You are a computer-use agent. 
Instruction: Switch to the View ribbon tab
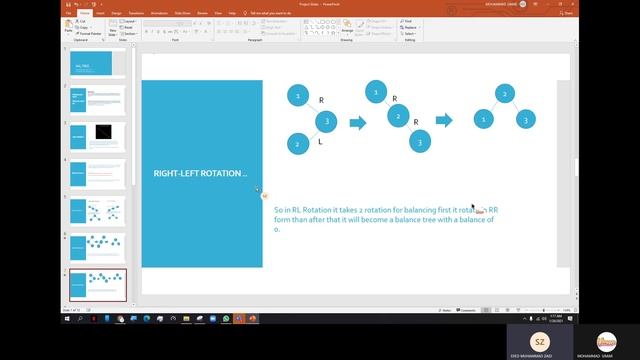coord(218,13)
